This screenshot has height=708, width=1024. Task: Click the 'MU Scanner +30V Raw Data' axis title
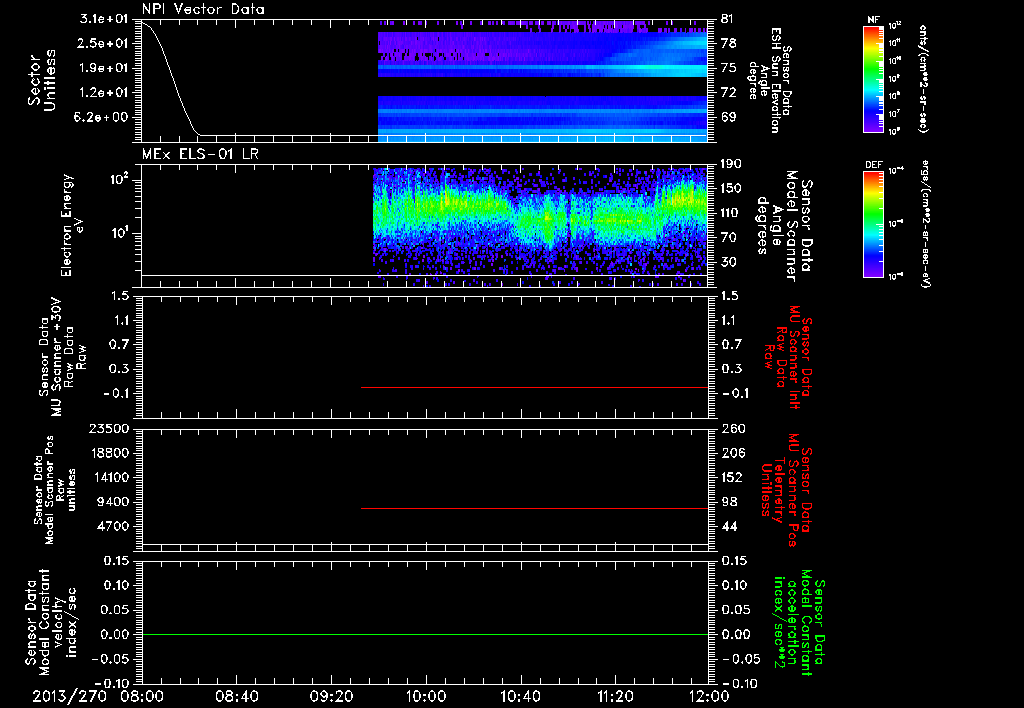click(61, 357)
